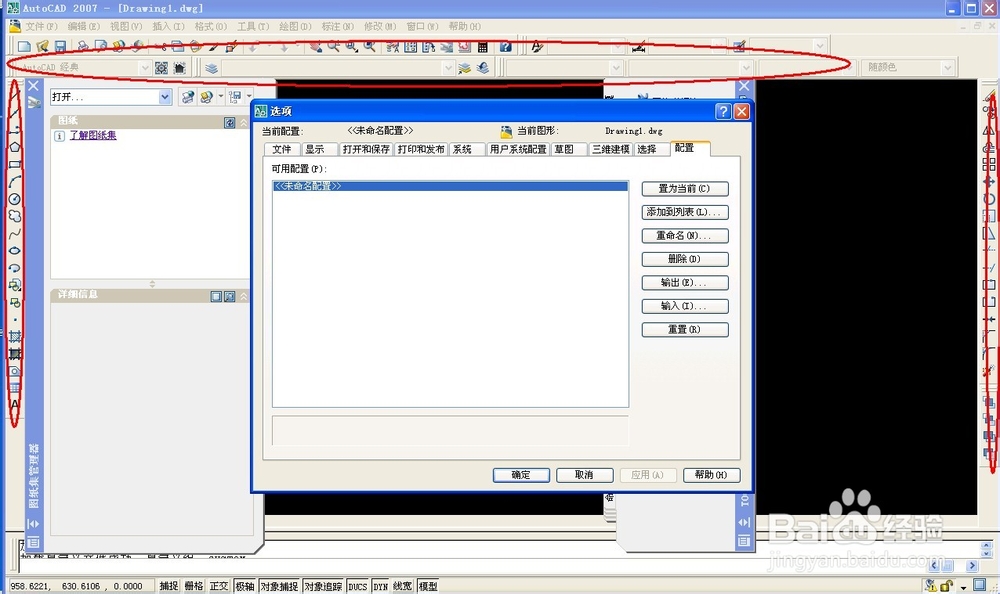Click the Zoom Realtime magnifier icon

(334, 47)
